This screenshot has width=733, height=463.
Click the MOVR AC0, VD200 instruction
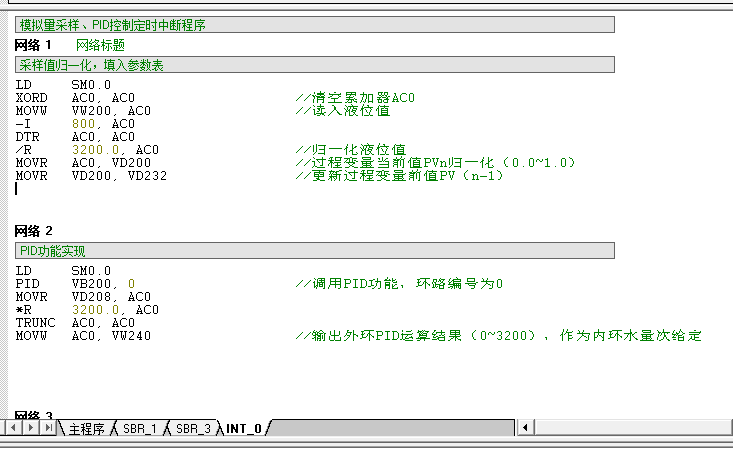83,163
